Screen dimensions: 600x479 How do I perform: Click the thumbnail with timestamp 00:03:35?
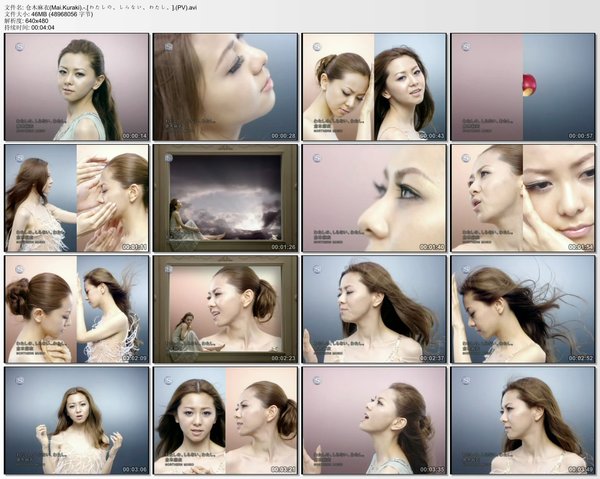[x=374, y=420]
